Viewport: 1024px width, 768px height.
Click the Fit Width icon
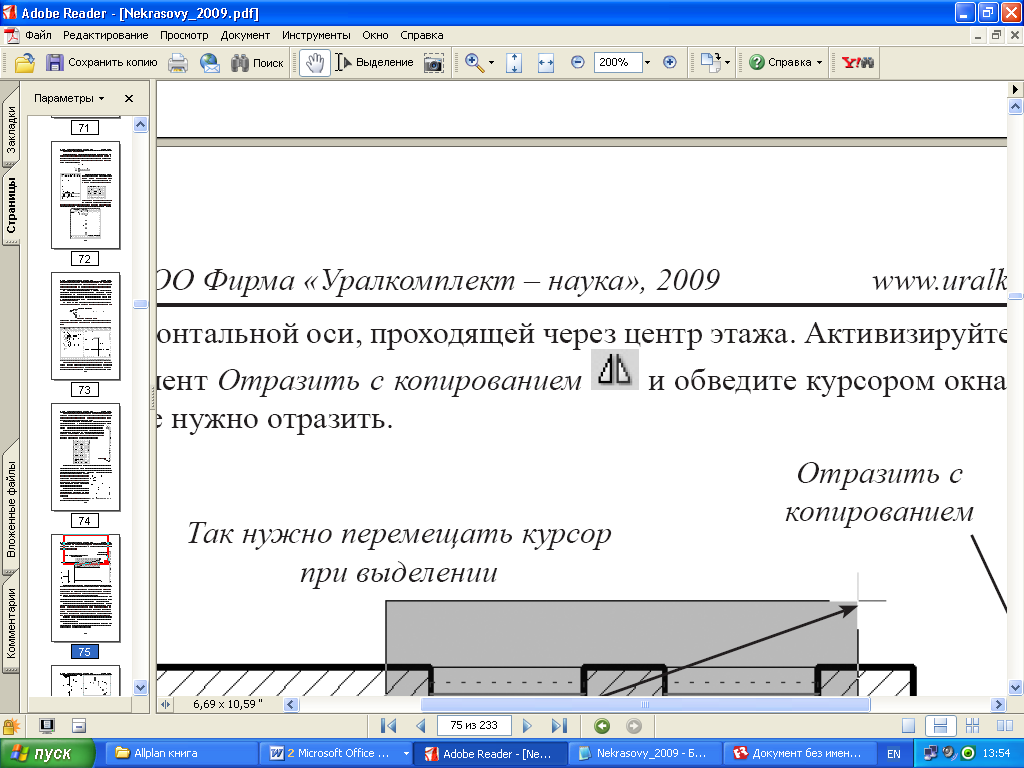coord(545,63)
